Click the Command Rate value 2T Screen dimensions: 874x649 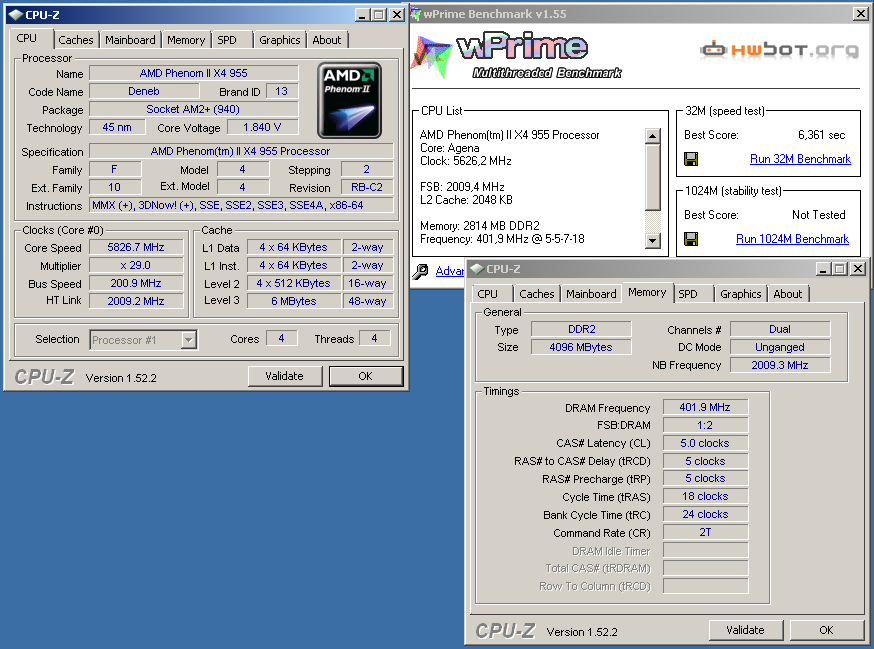[705, 532]
